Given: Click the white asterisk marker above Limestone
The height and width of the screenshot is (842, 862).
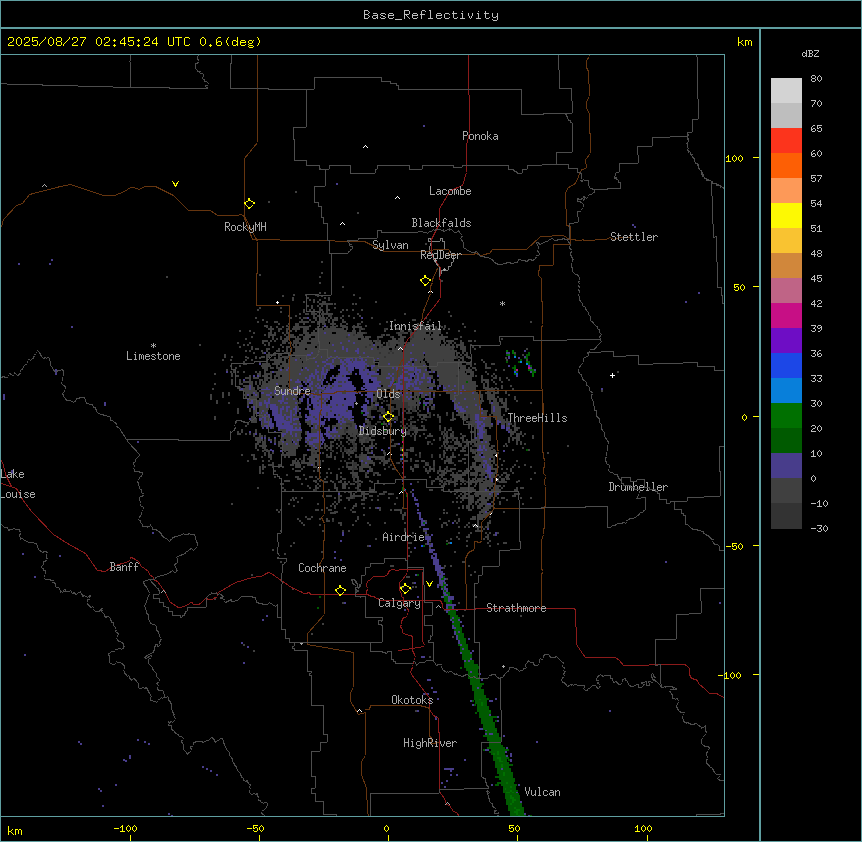Looking at the screenshot, I should pos(153,346).
